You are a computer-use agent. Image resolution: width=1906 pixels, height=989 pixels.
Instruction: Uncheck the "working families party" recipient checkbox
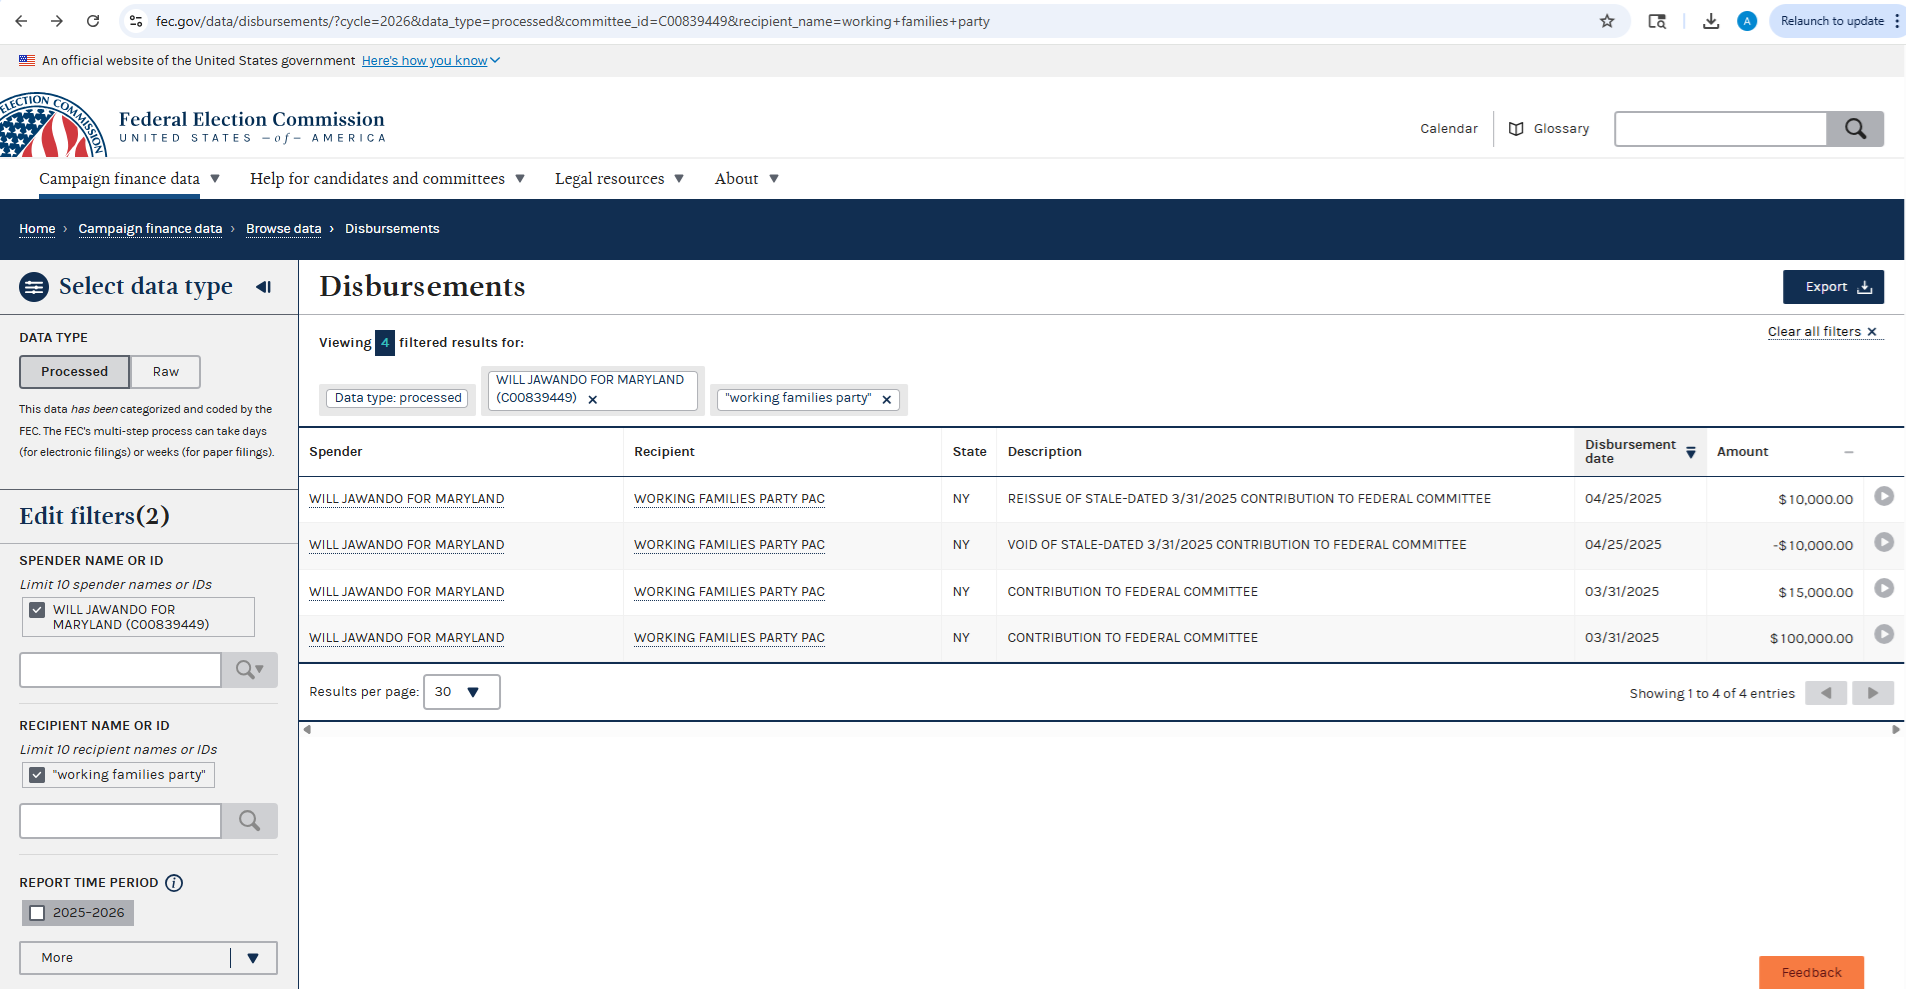tap(37, 775)
